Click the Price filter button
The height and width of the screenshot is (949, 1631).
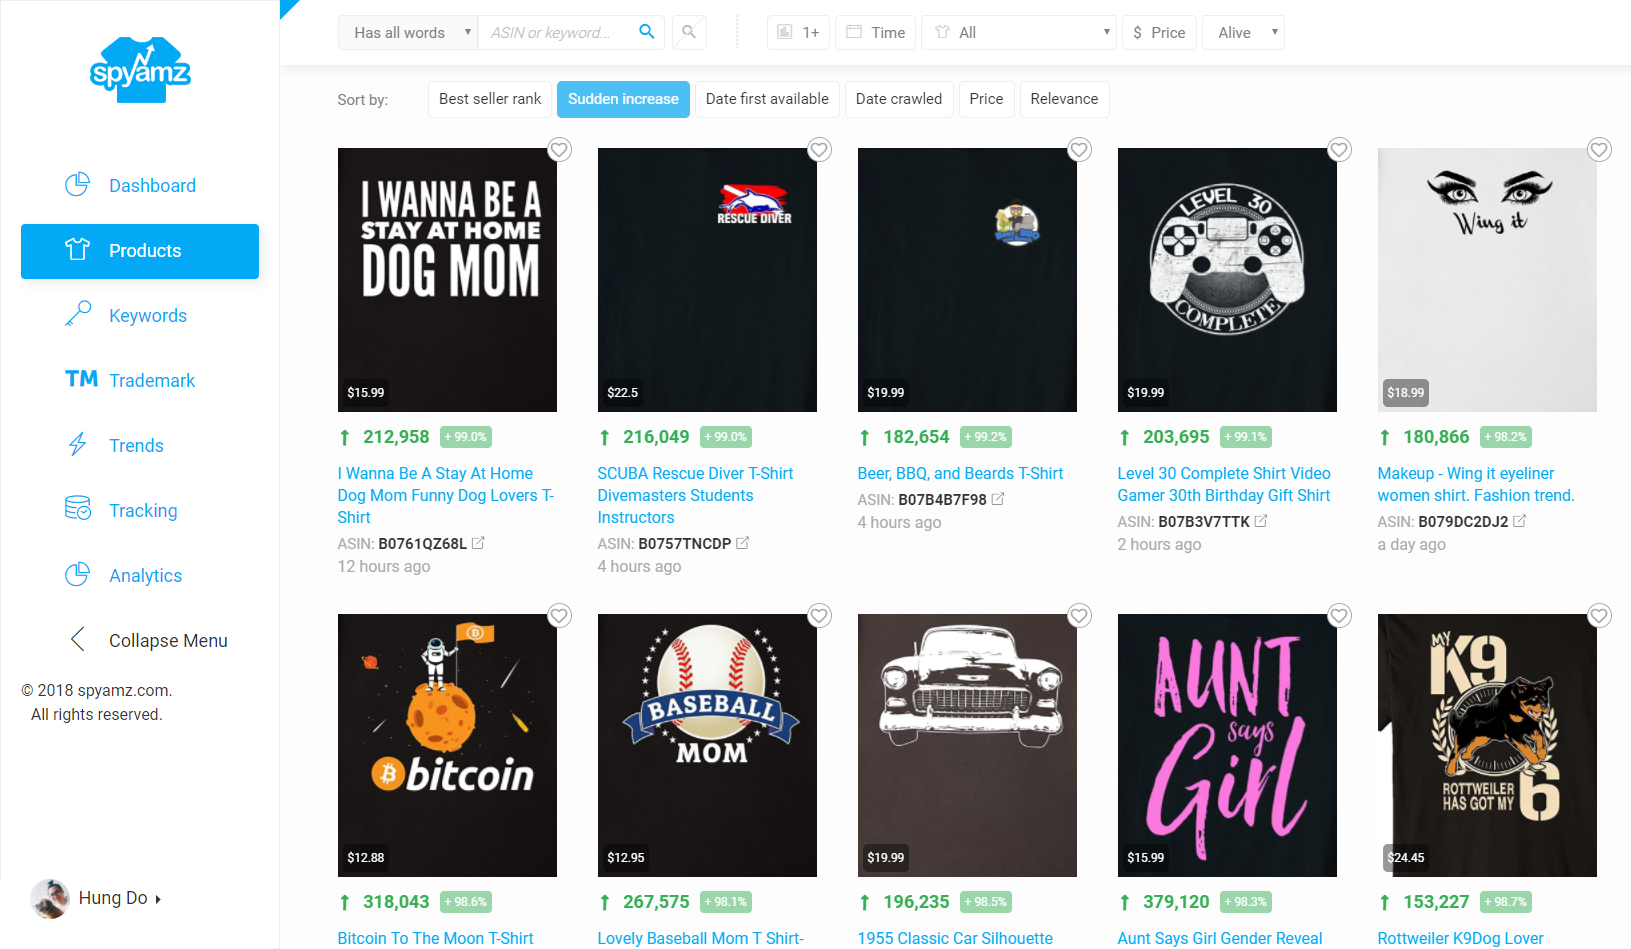[x=1159, y=32]
